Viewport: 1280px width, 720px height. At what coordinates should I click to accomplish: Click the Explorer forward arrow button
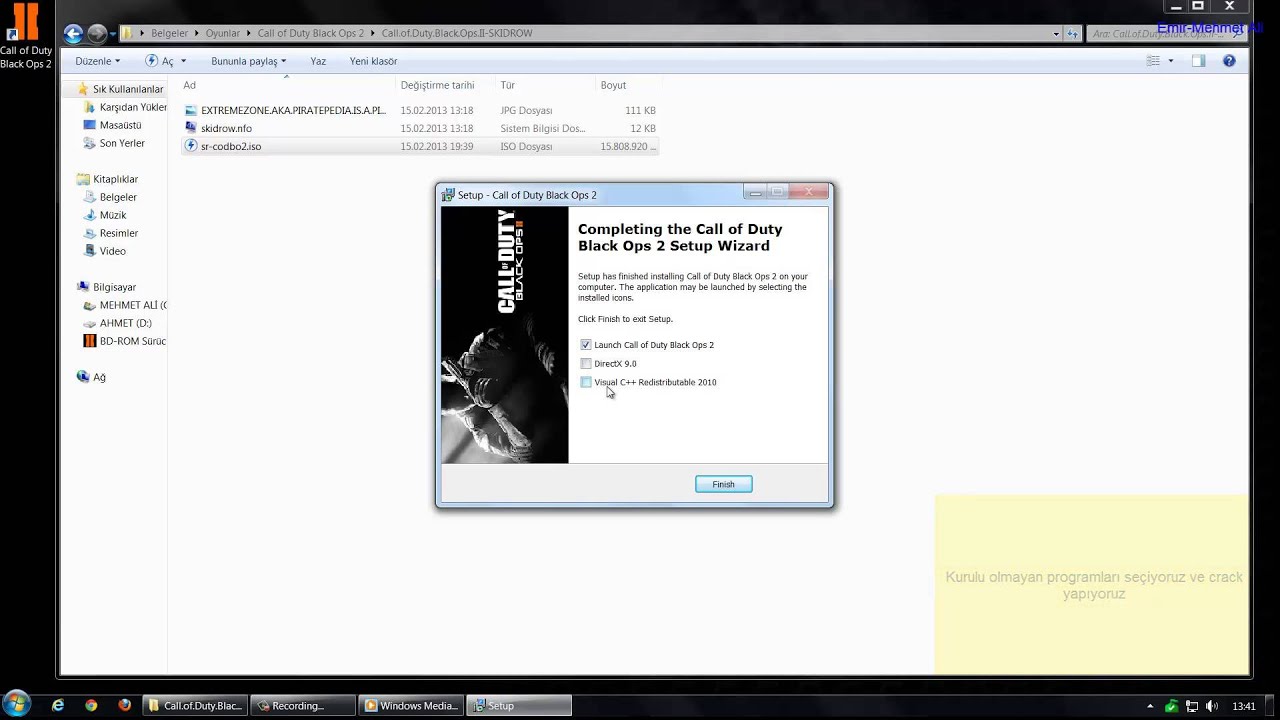[x=97, y=34]
